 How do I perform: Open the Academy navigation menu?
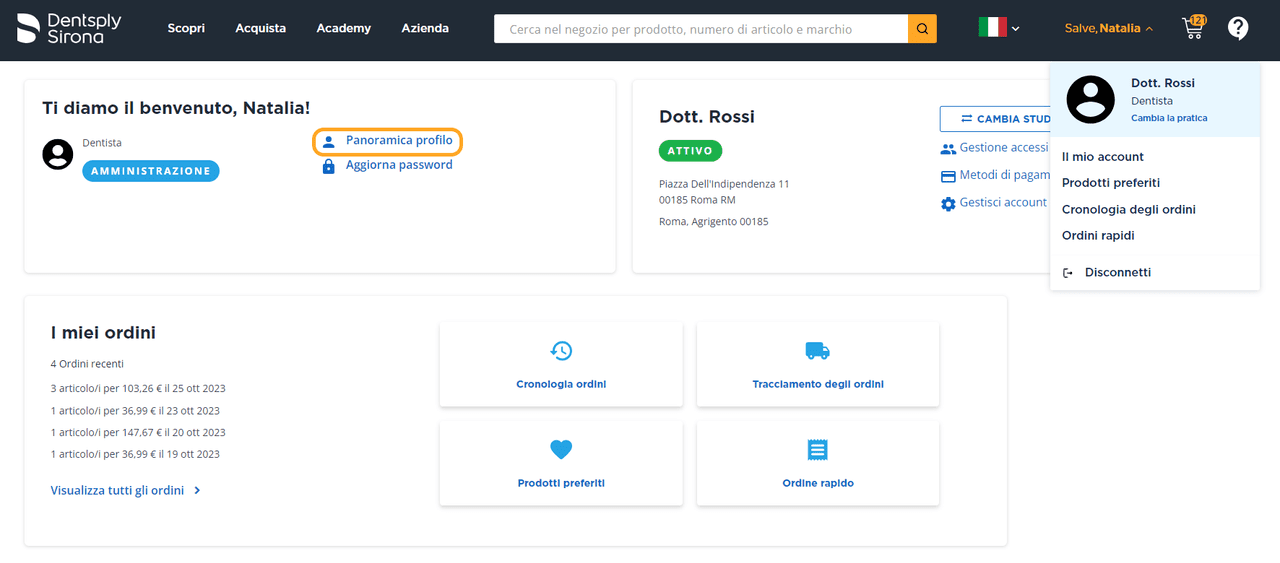tap(343, 28)
